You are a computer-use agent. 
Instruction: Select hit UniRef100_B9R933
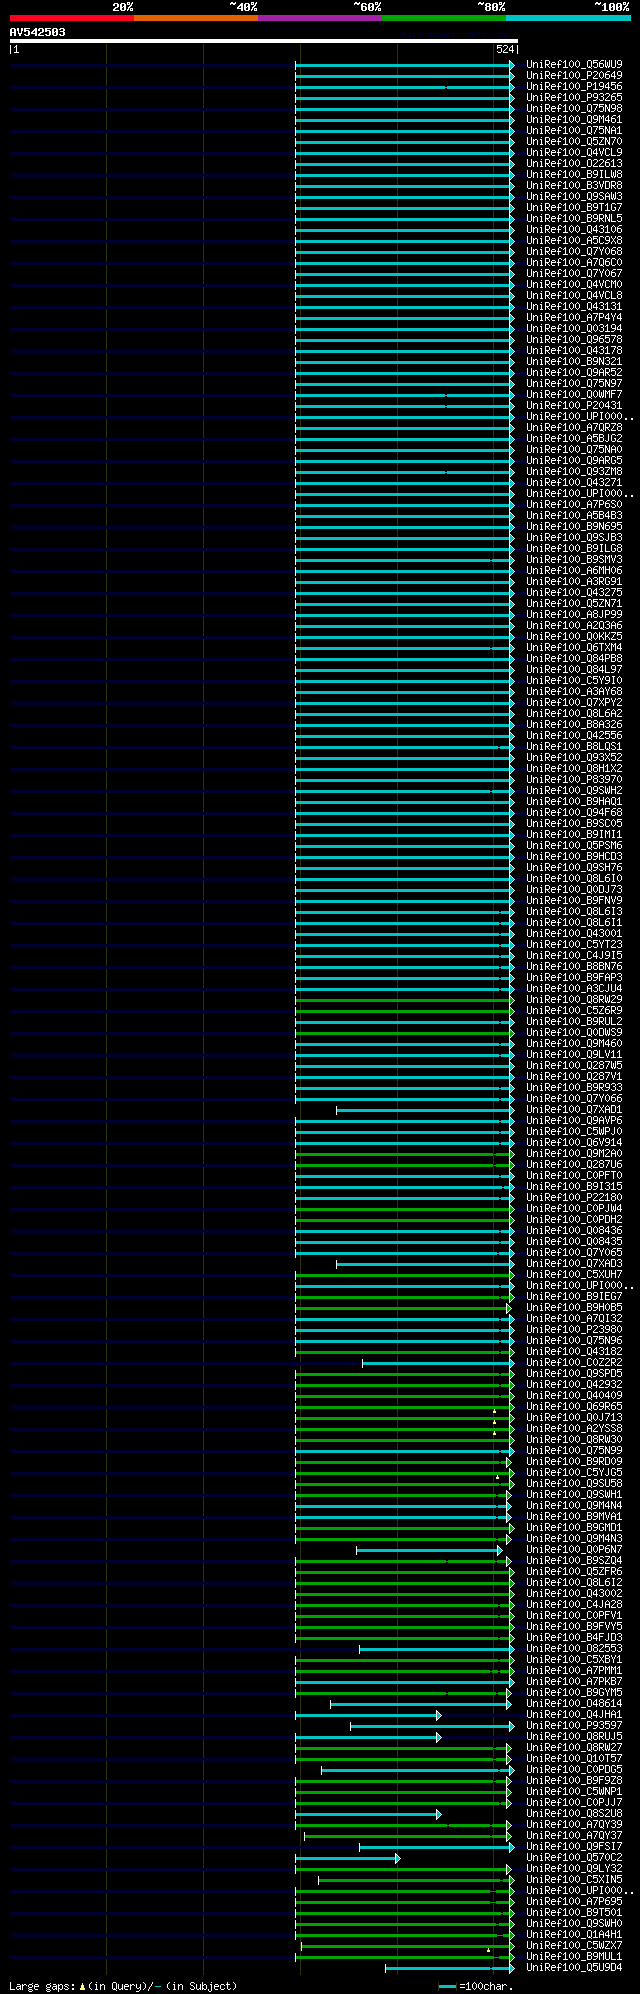coord(574,1087)
